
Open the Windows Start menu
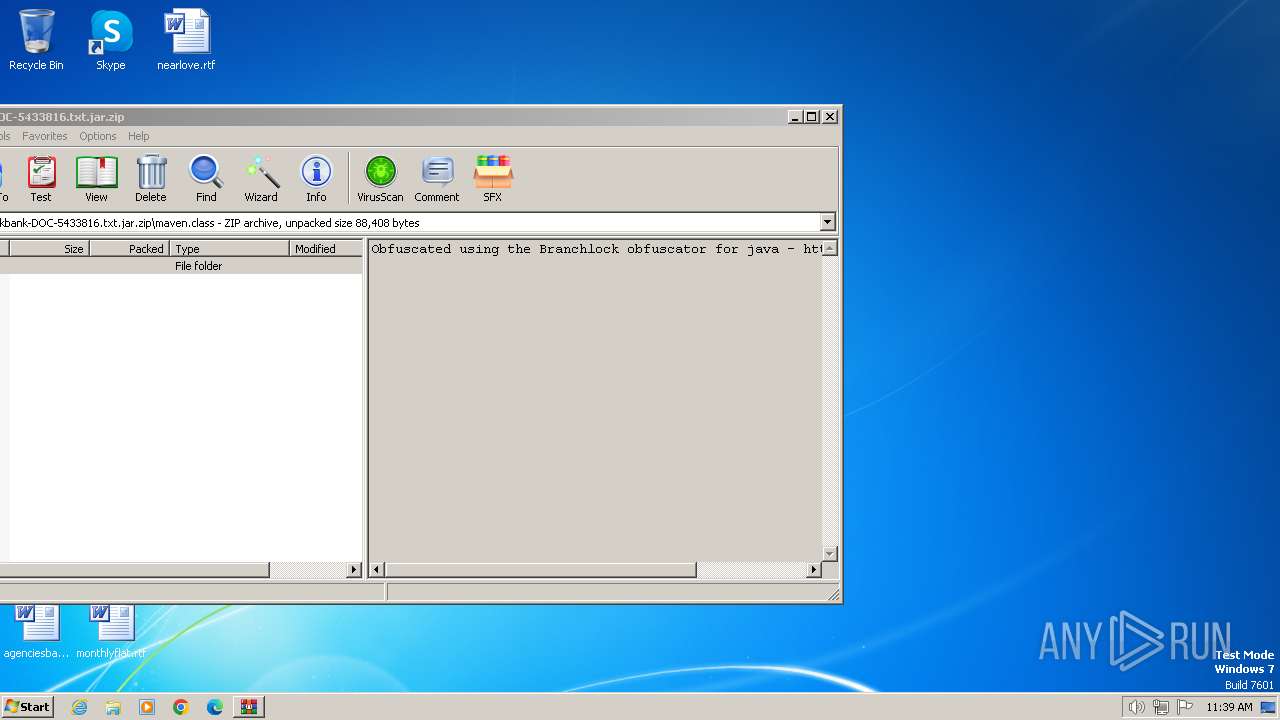click(x=28, y=706)
